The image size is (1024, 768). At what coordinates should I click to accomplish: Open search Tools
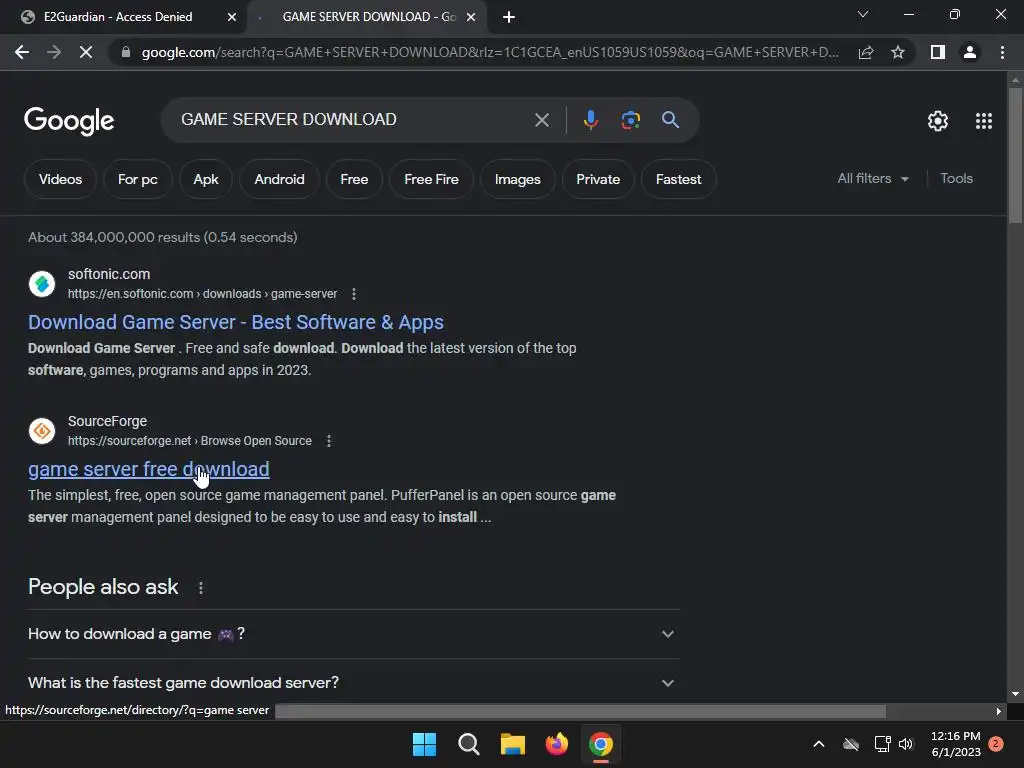pos(956,178)
